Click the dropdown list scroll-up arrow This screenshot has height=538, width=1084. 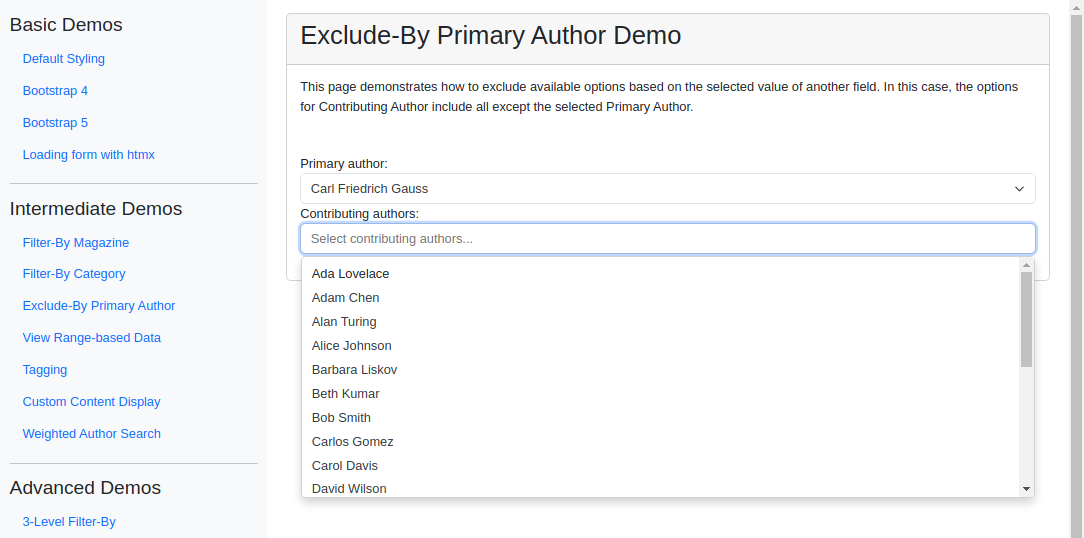tap(1027, 265)
